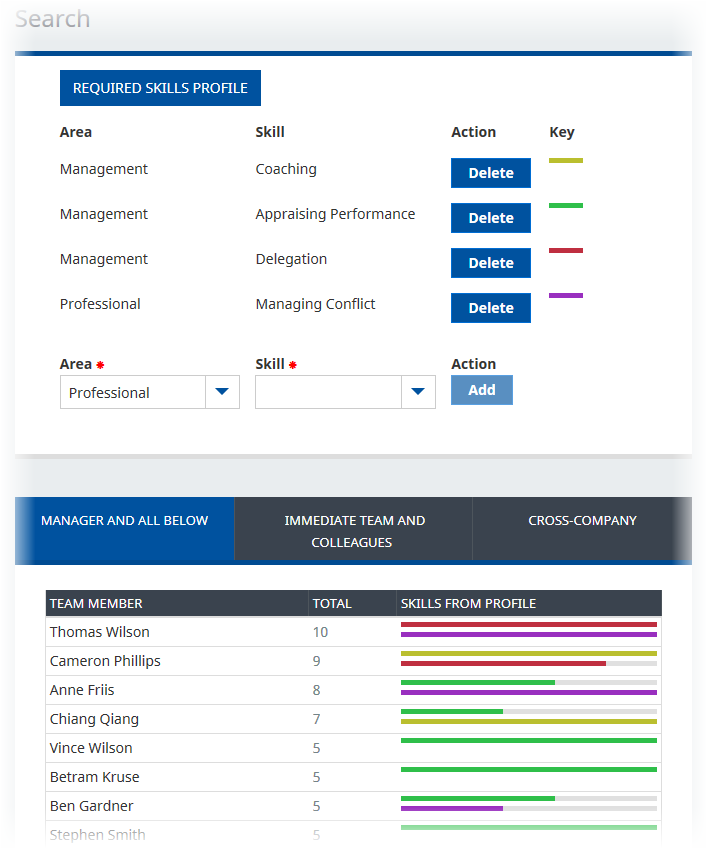
Task: Remove the Delegation skill
Action: [x=490, y=263]
